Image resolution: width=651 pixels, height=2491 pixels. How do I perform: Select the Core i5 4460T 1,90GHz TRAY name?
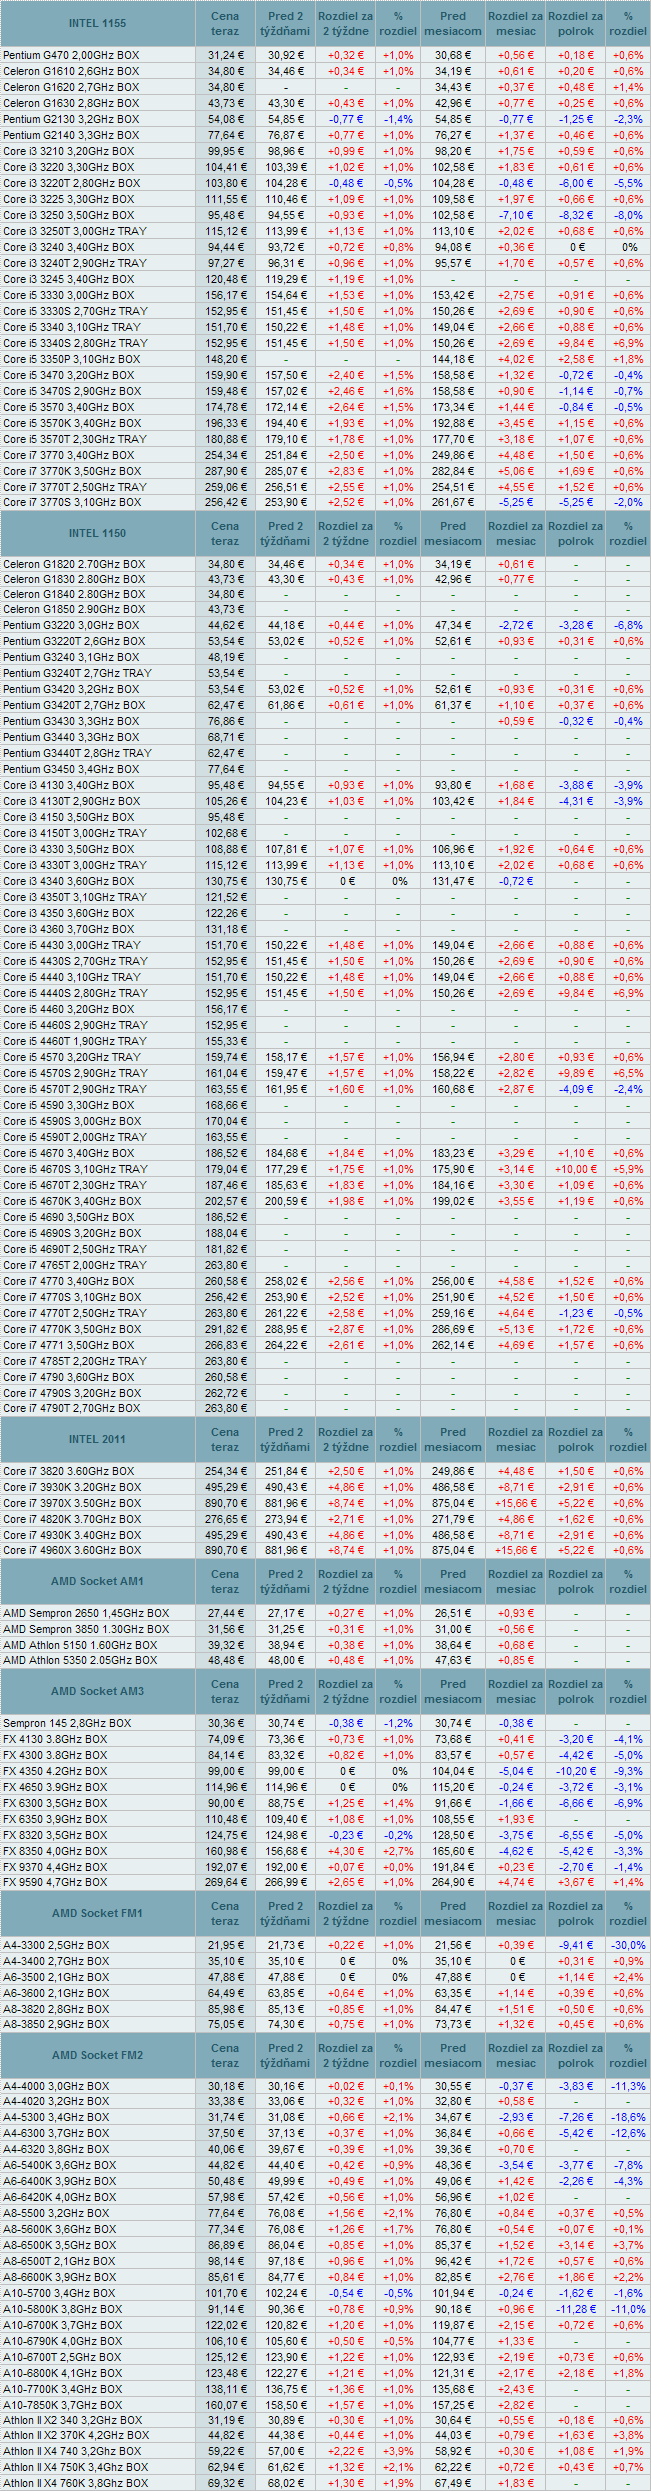(x=75, y=1041)
